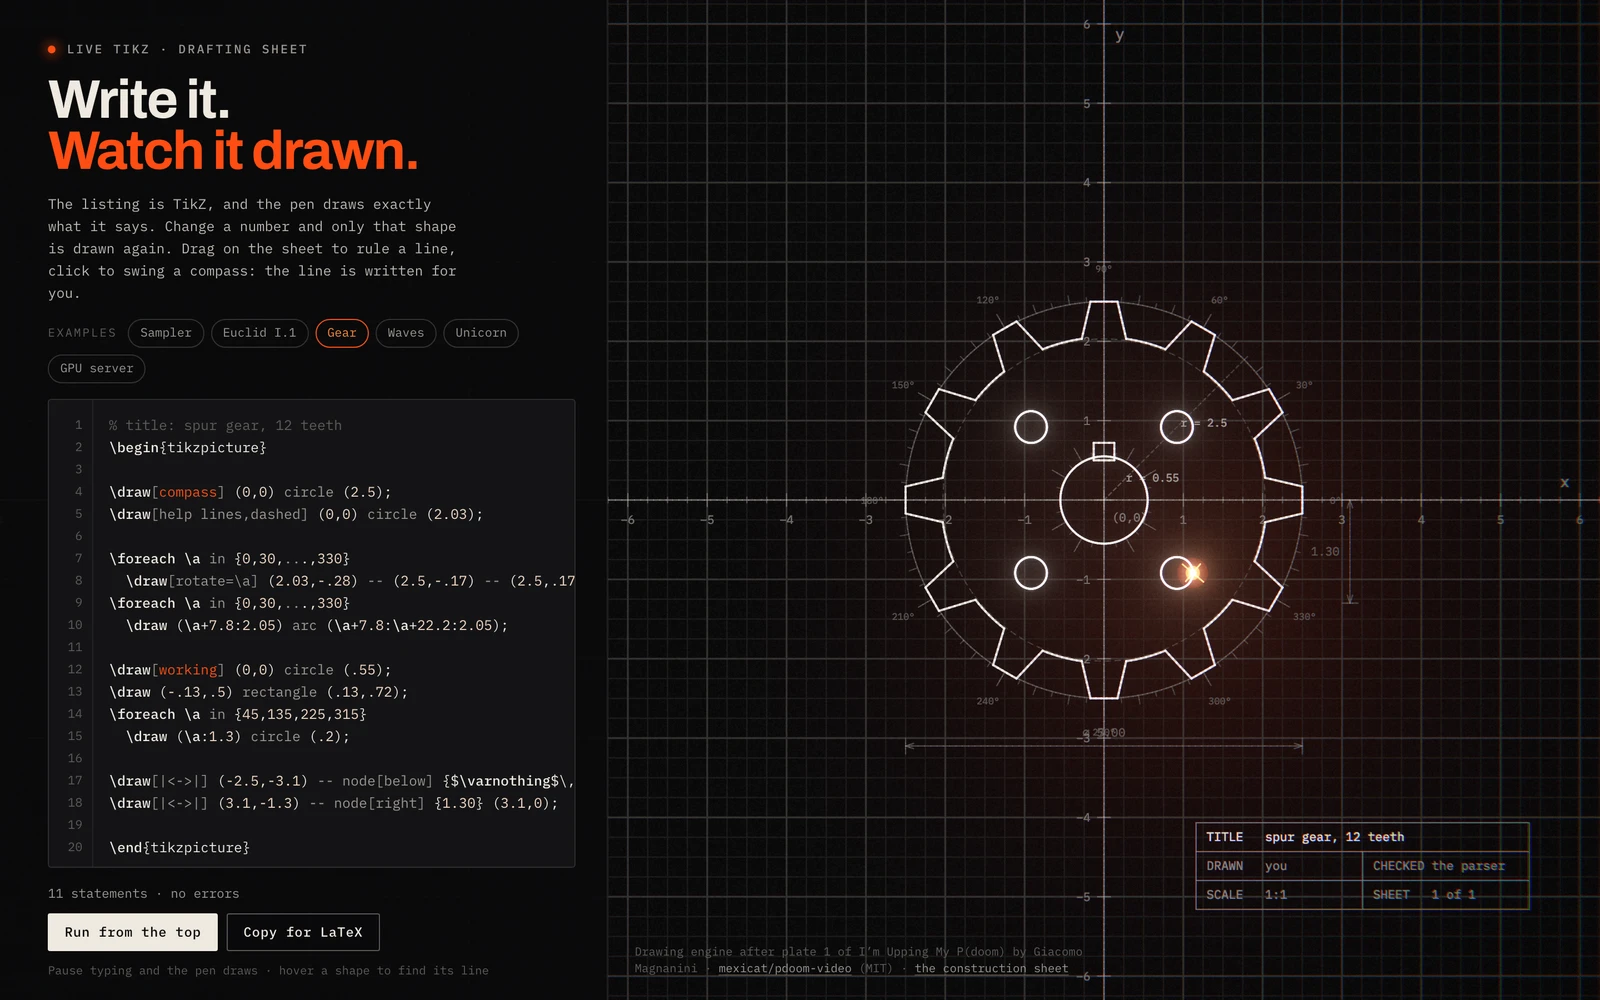This screenshot has height=1000, width=1600.
Task: Click the keyway rectangle above the bore
Action: [1104, 452]
